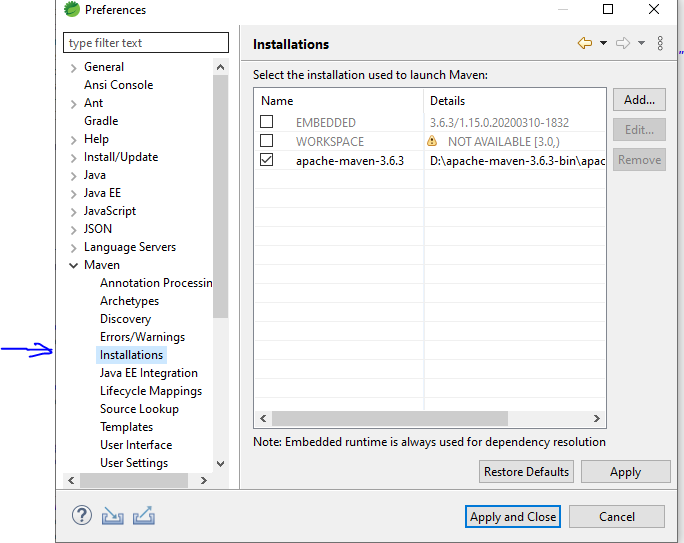This screenshot has width=684, height=543.
Task: Open User Interface under Maven
Action: click(x=136, y=445)
